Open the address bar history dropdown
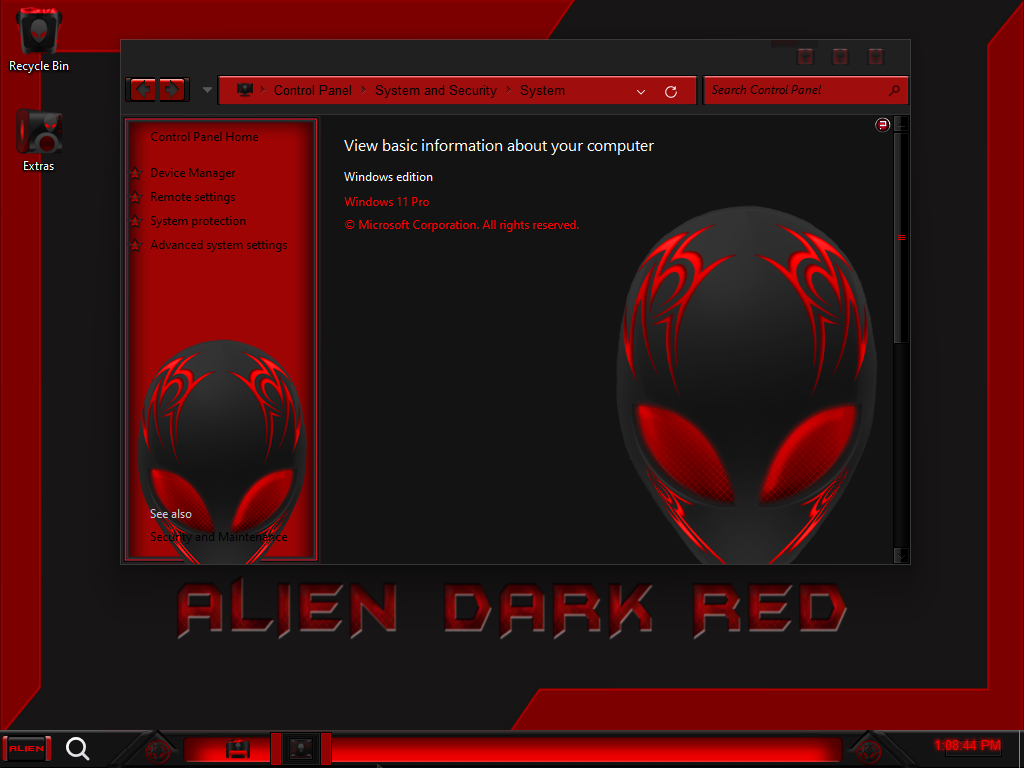Image resolution: width=1024 pixels, height=768 pixels. tap(641, 91)
